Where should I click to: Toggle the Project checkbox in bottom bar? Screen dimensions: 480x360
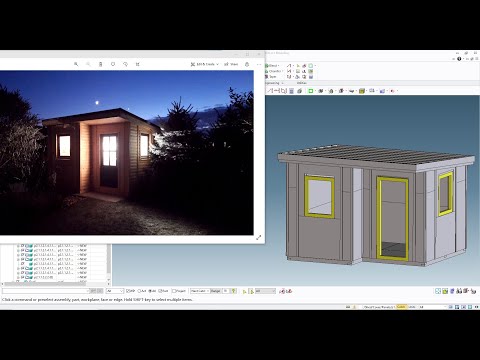[x=174, y=291]
